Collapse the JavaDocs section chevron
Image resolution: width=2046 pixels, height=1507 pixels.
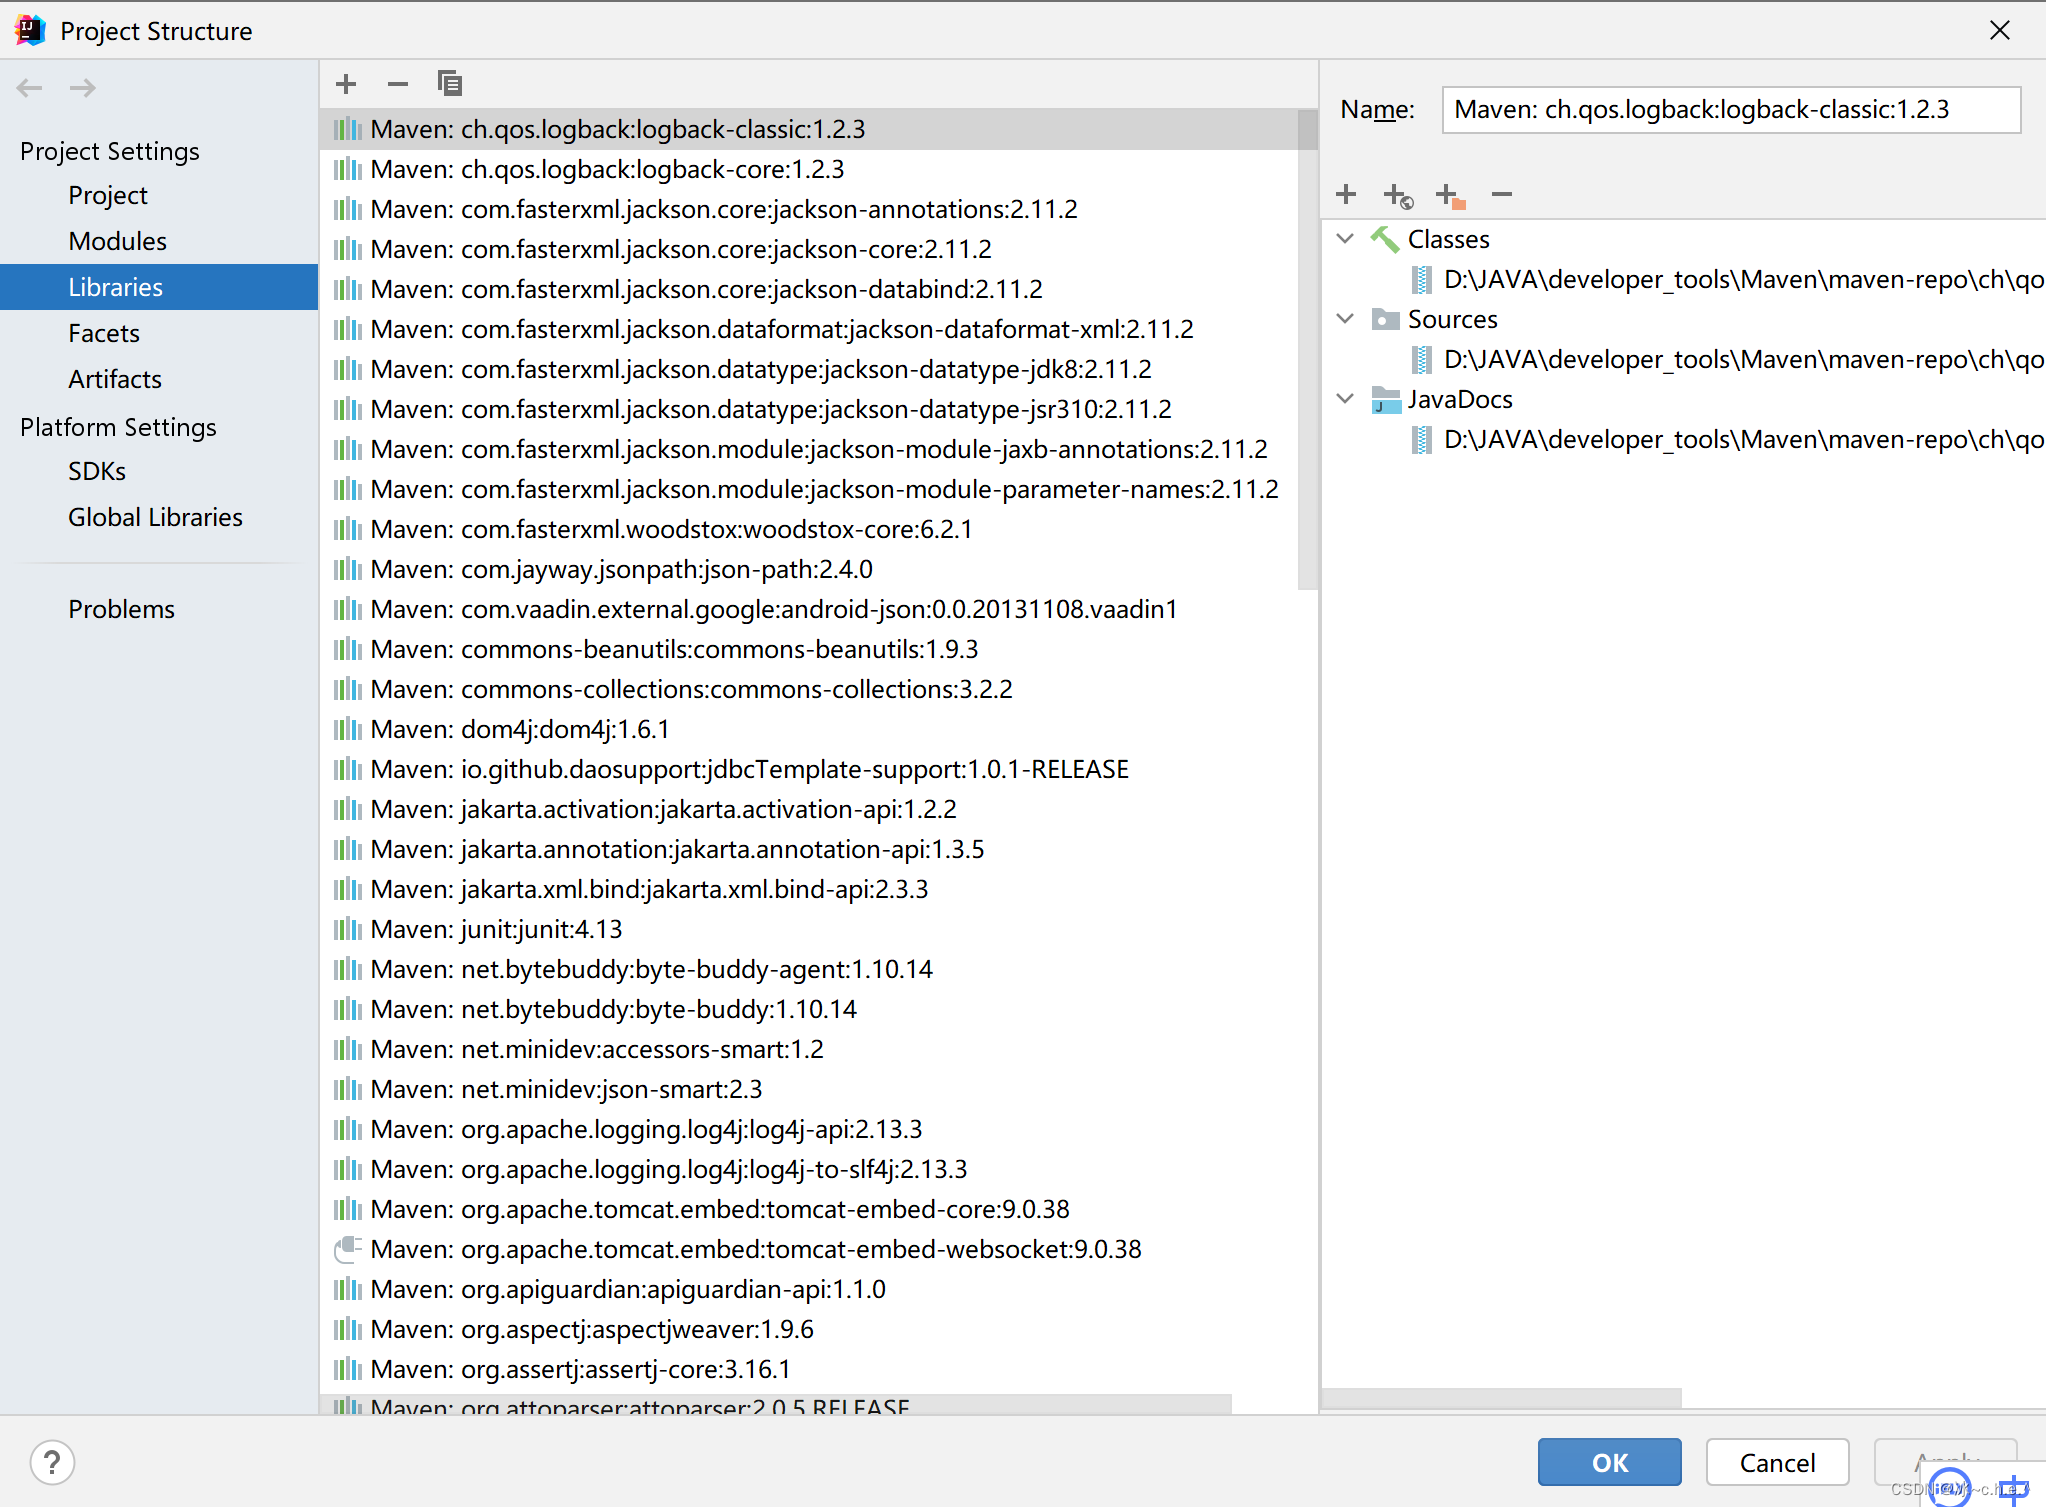1344,398
